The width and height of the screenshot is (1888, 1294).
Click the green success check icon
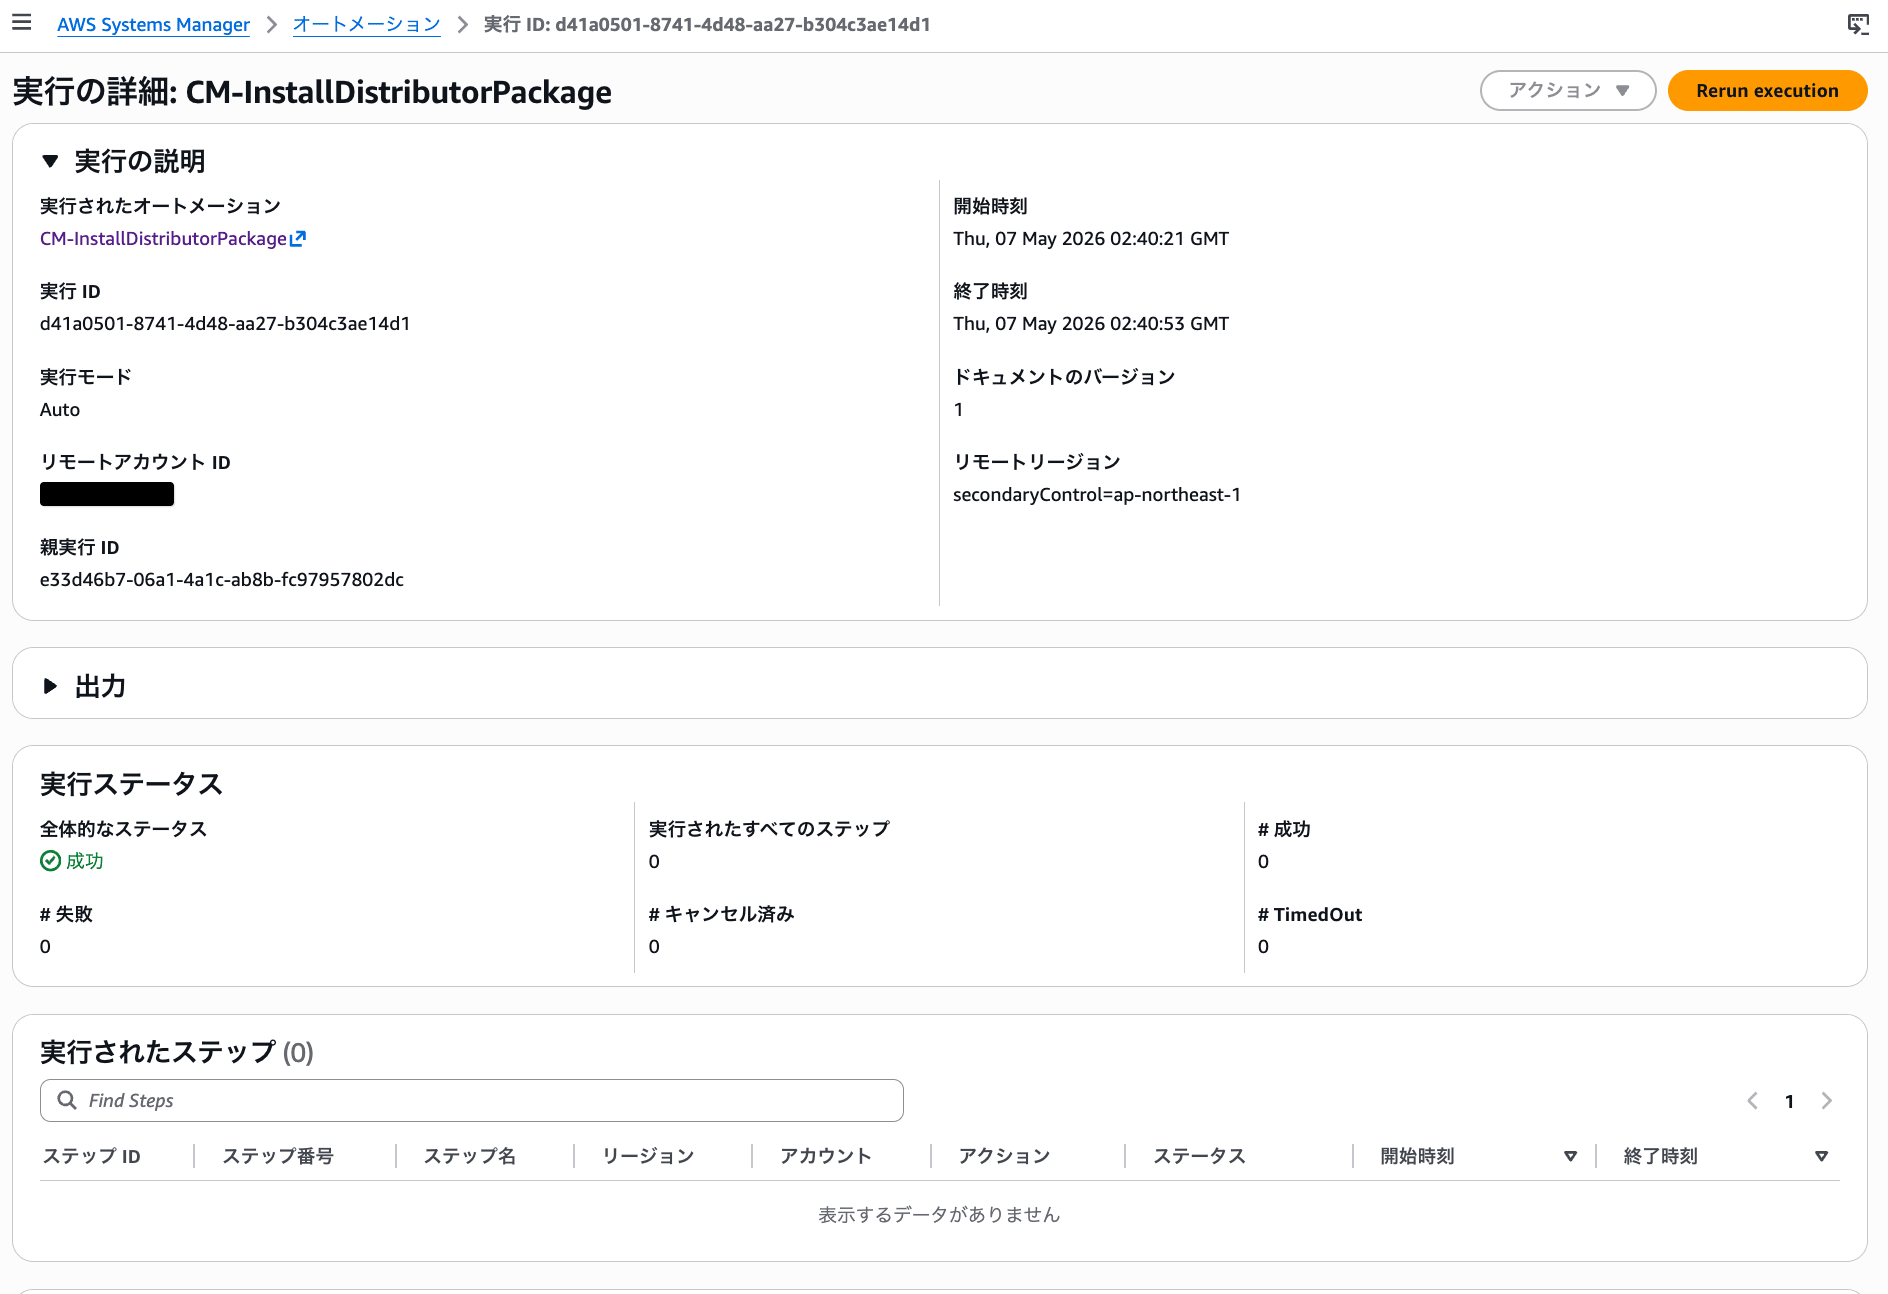tap(50, 861)
